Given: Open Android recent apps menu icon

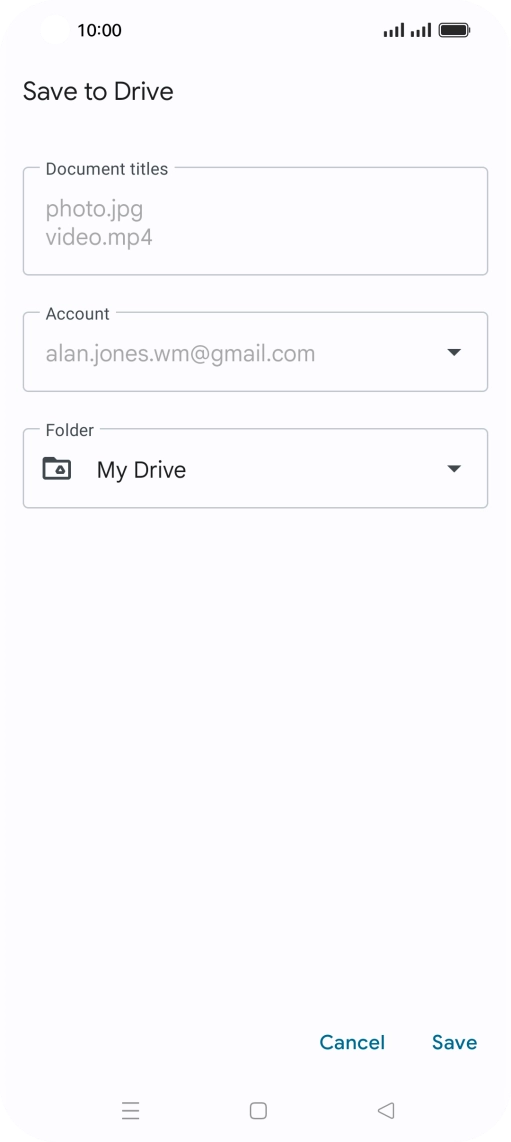Looking at the screenshot, I should coord(130,1111).
